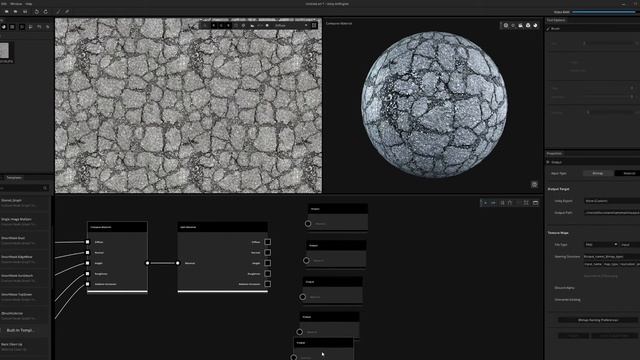The height and width of the screenshot is (360, 640).
Task: Click Normal output square on Split Material
Action: [267, 253]
